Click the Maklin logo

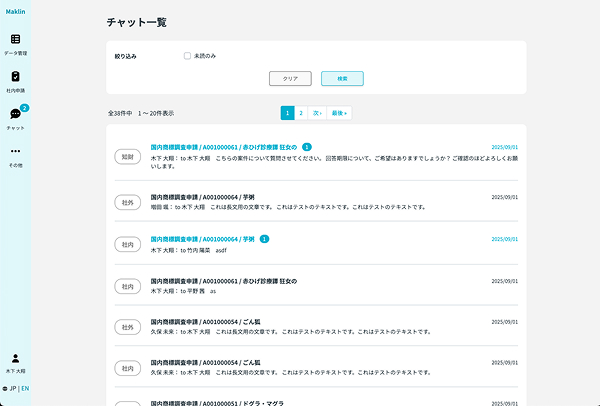[15, 12]
